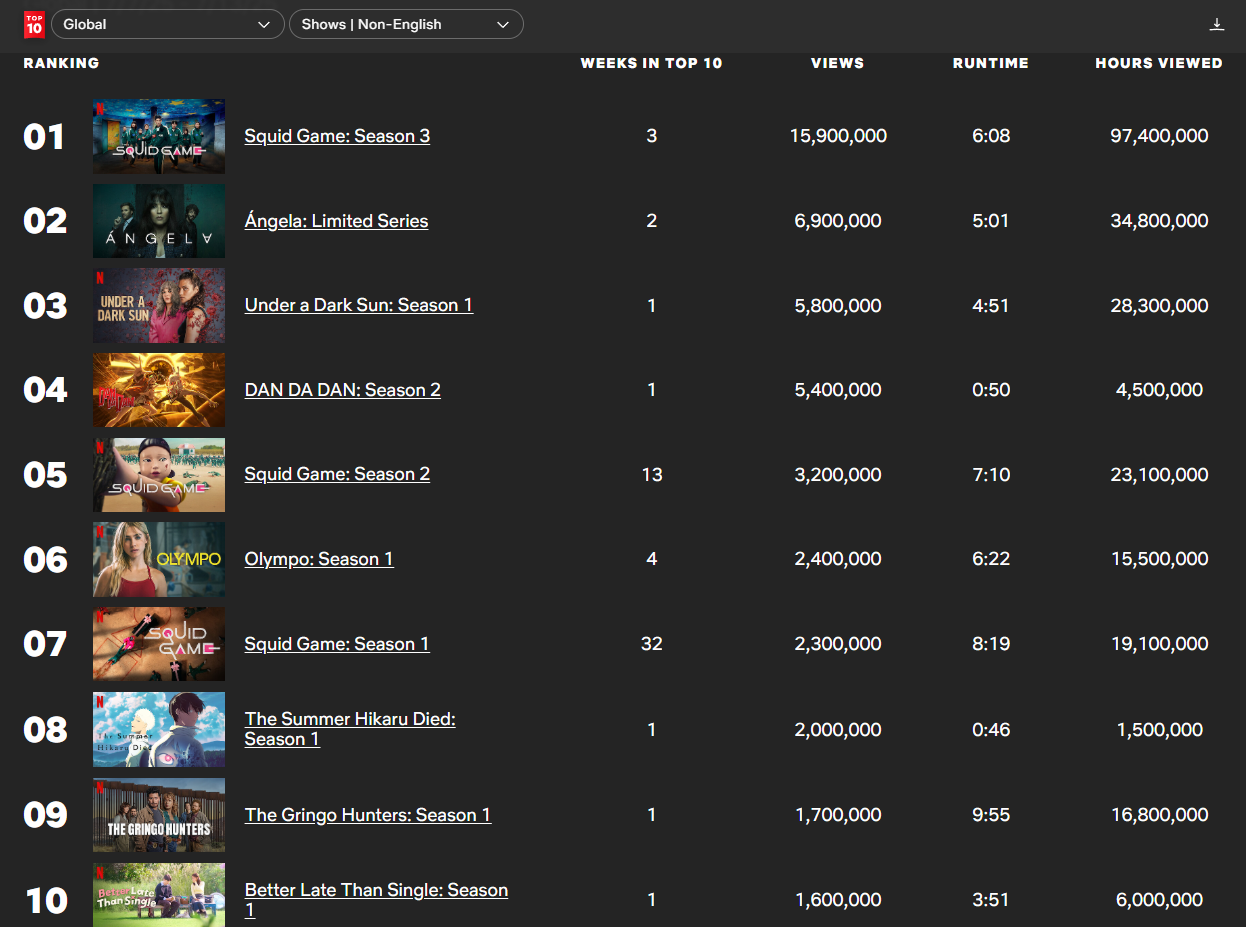Click the 13 weeks in top 10 value
The image size is (1246, 927).
(652, 474)
